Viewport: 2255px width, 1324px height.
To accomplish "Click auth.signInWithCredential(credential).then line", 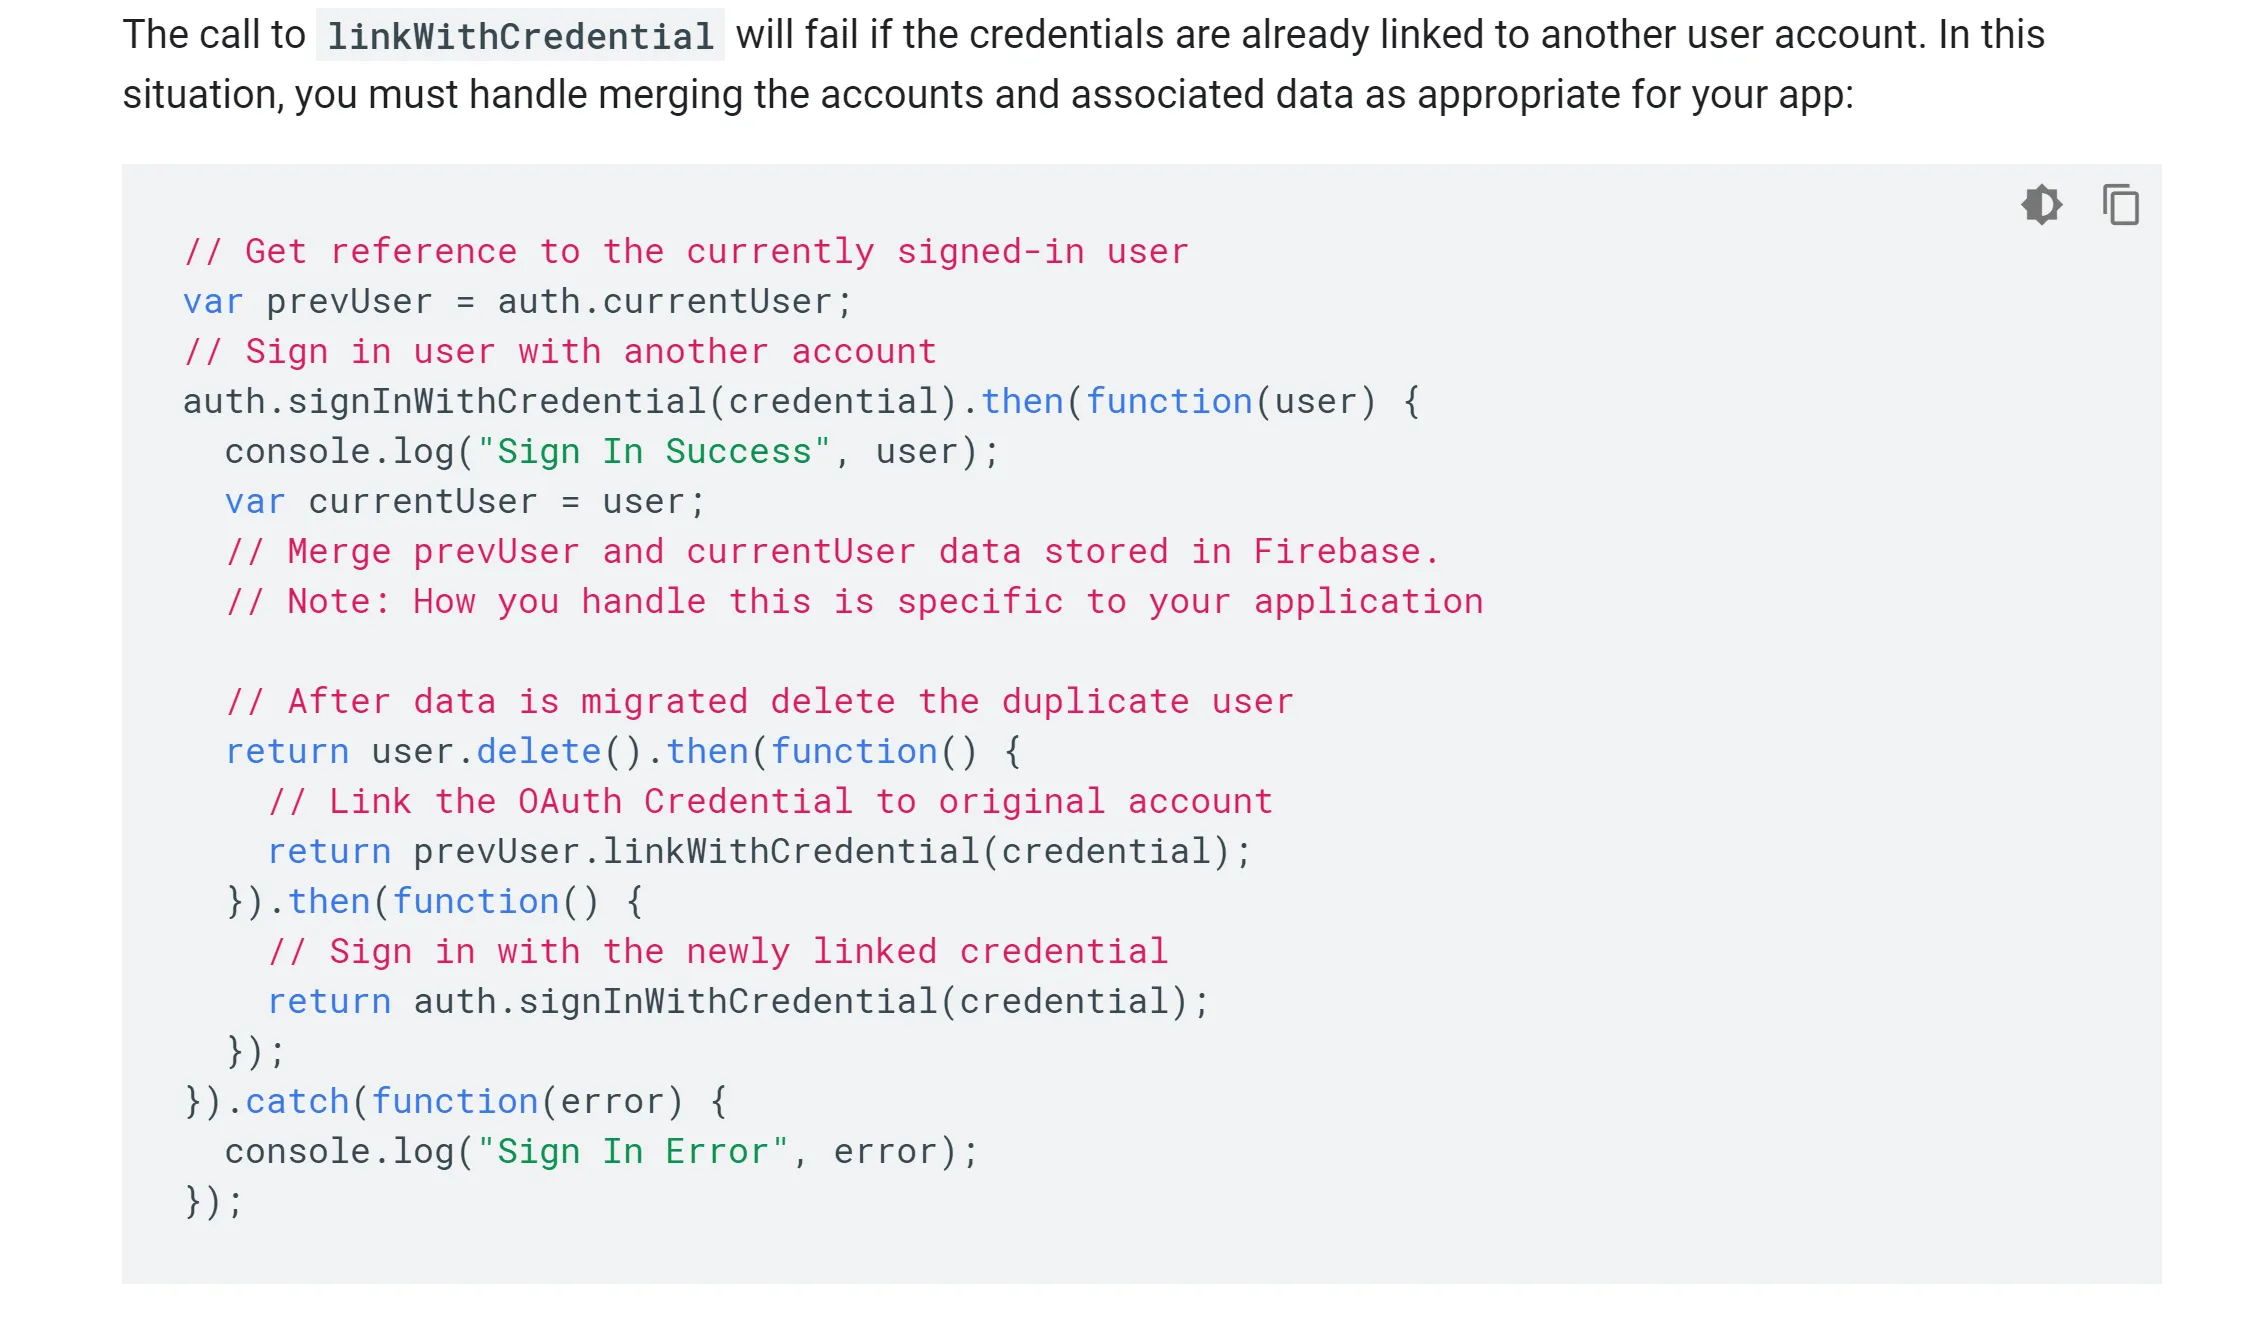I will pos(801,401).
